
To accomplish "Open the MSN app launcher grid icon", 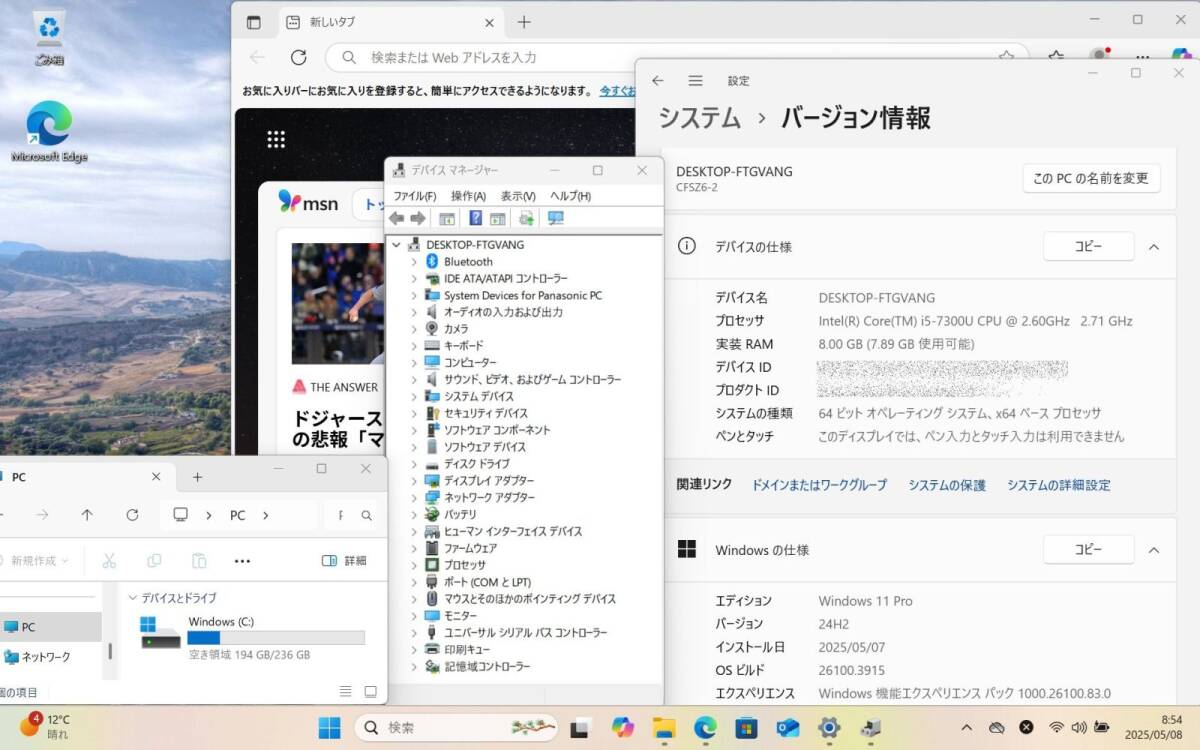I will click(x=276, y=139).
